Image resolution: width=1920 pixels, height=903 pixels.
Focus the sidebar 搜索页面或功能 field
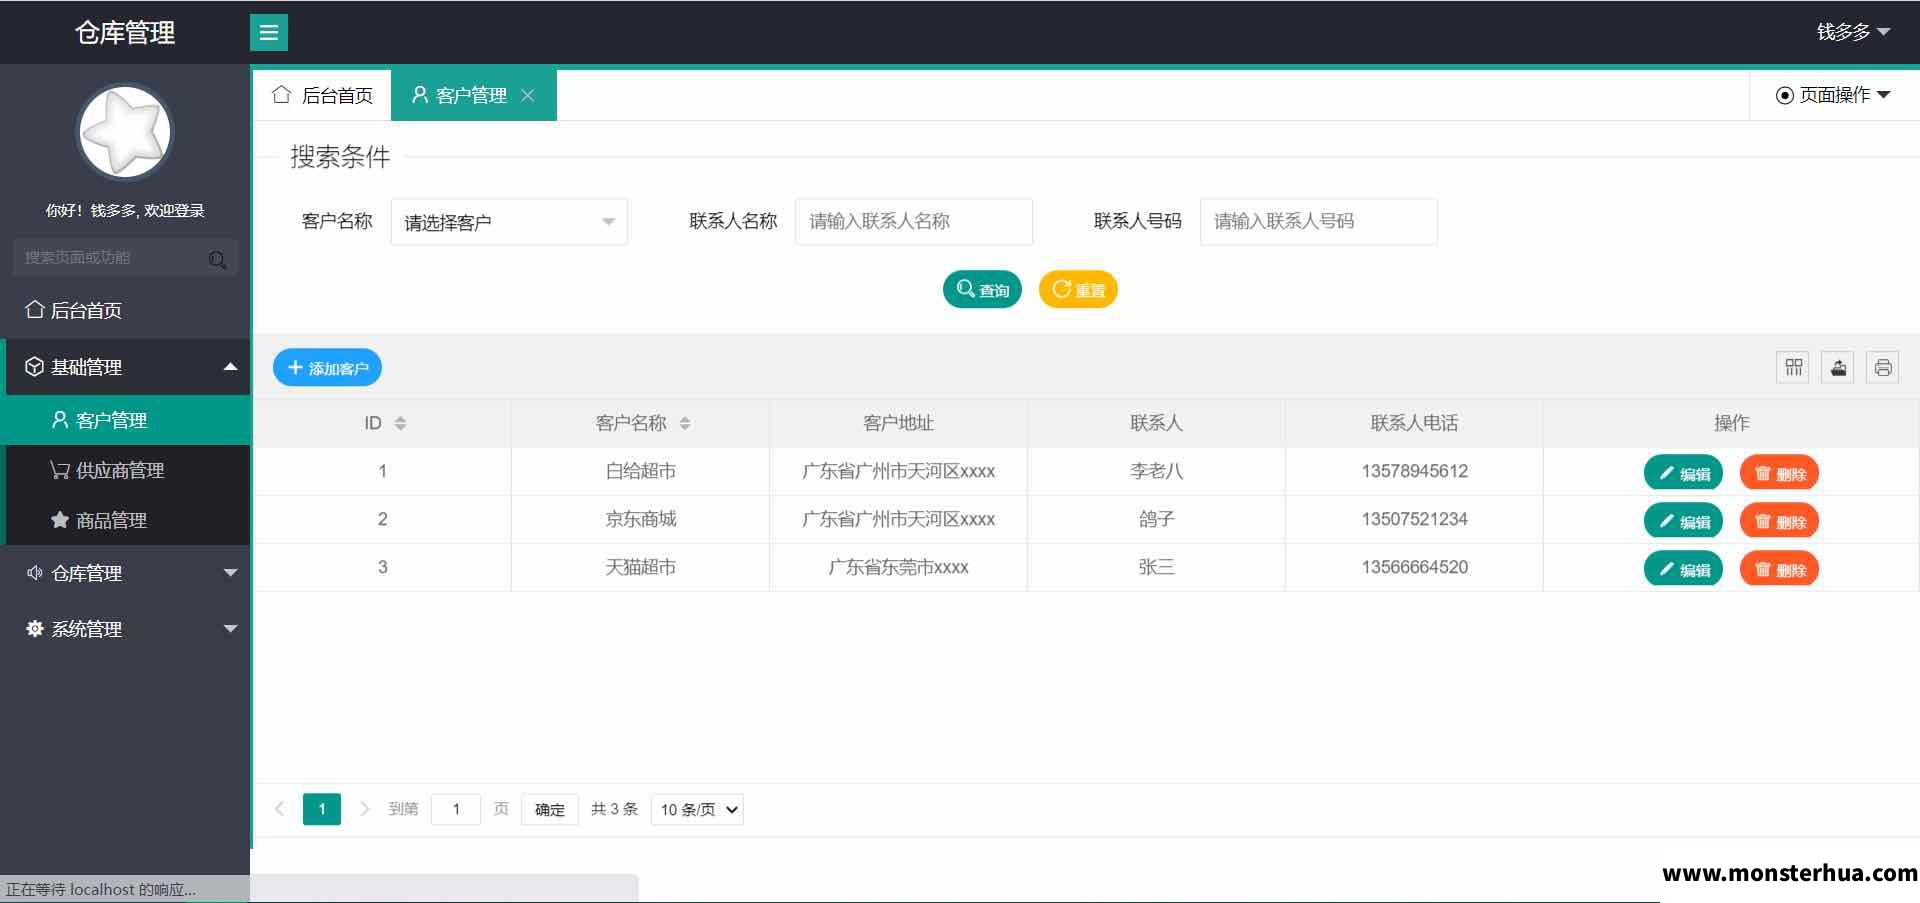[125, 258]
